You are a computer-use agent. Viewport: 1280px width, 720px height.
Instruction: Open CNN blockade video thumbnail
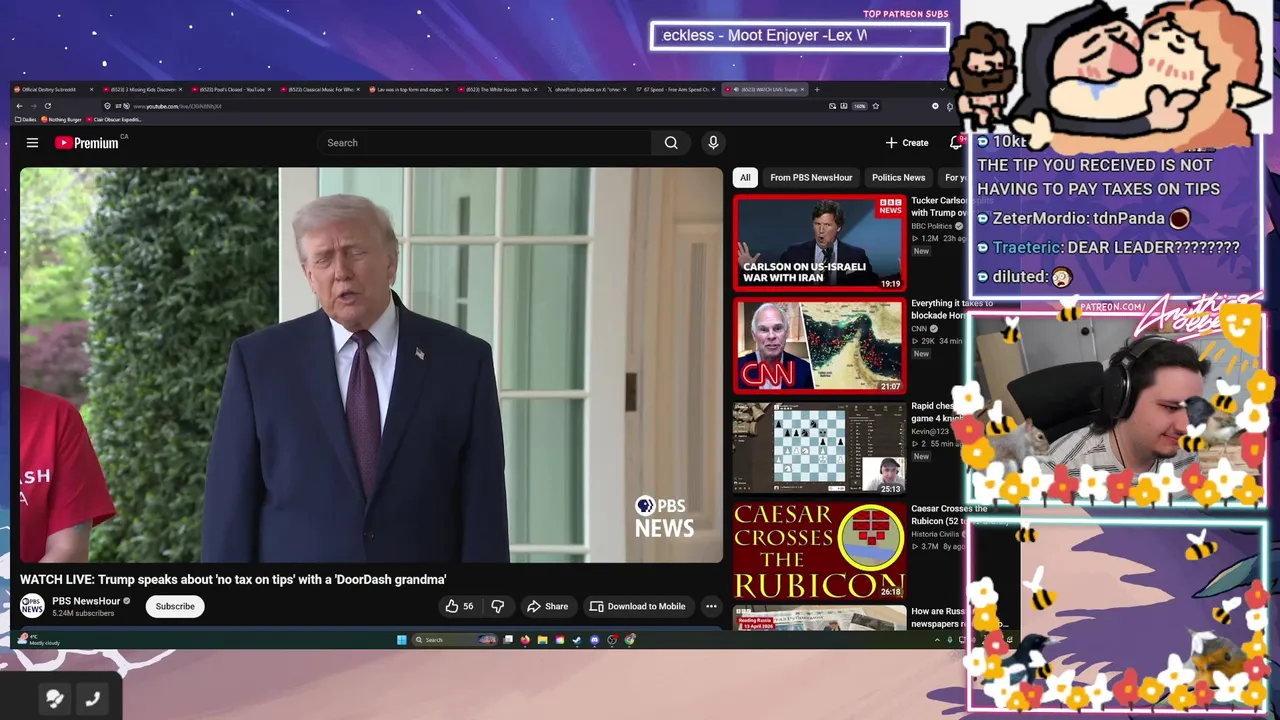coord(819,345)
